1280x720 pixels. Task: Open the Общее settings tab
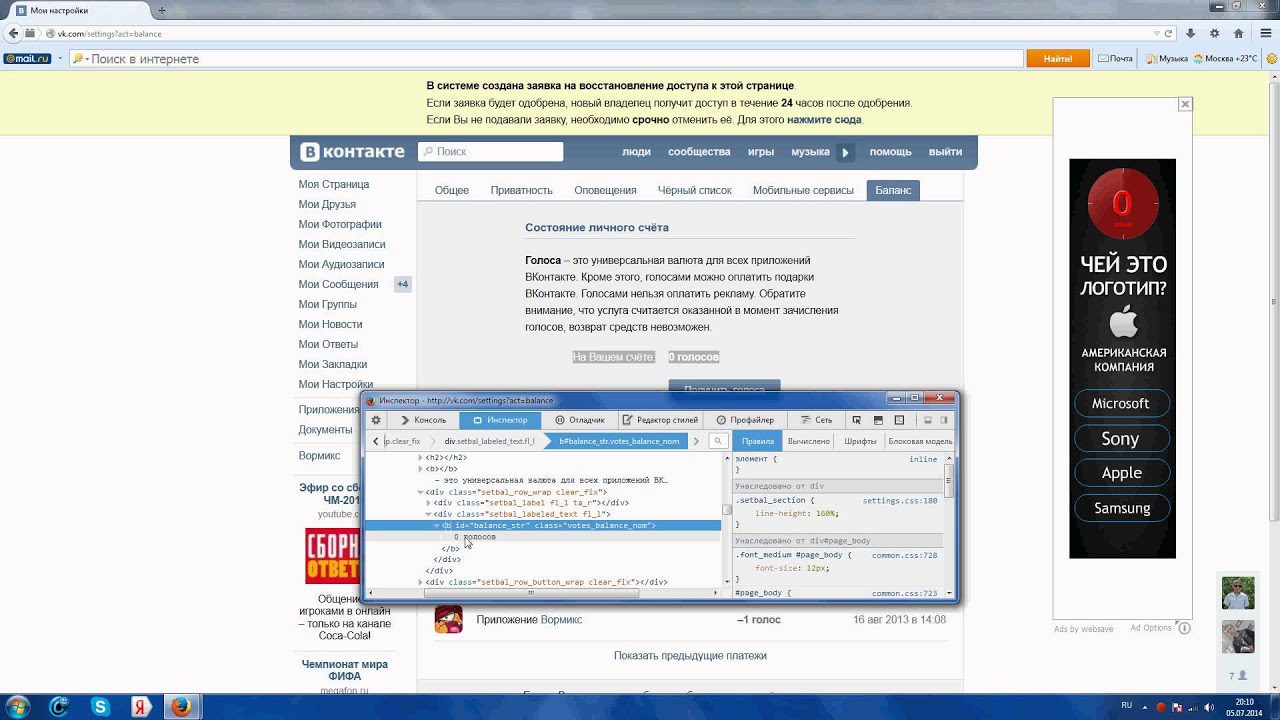(451, 190)
